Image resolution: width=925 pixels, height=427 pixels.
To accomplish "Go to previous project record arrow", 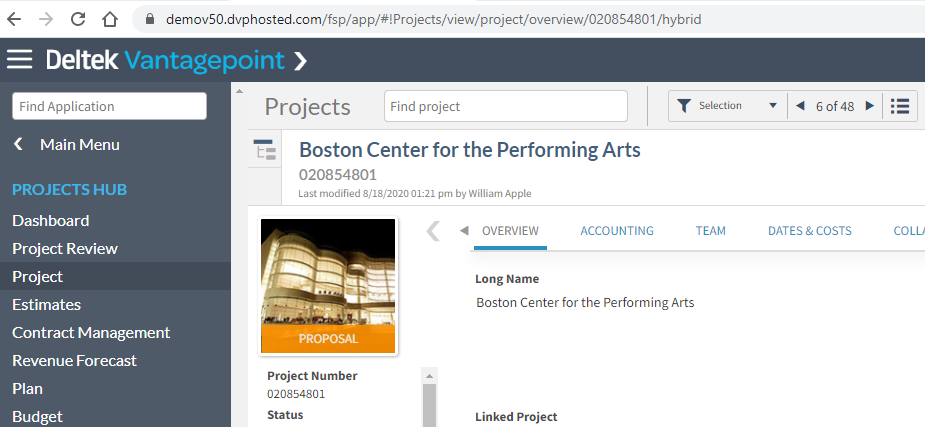I will (x=800, y=106).
